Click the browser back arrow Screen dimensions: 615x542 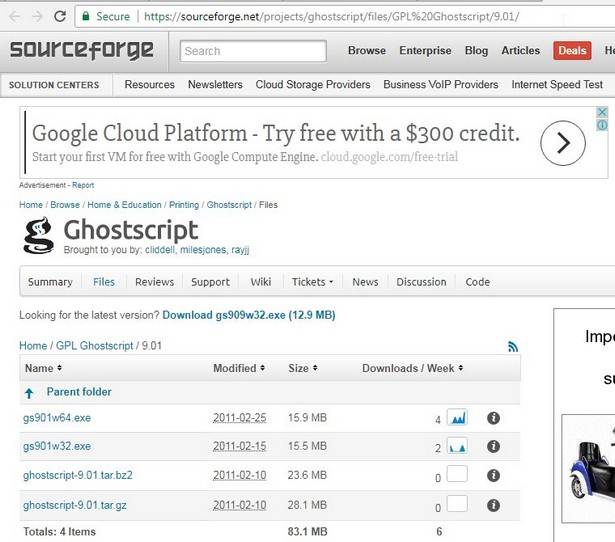point(15,16)
